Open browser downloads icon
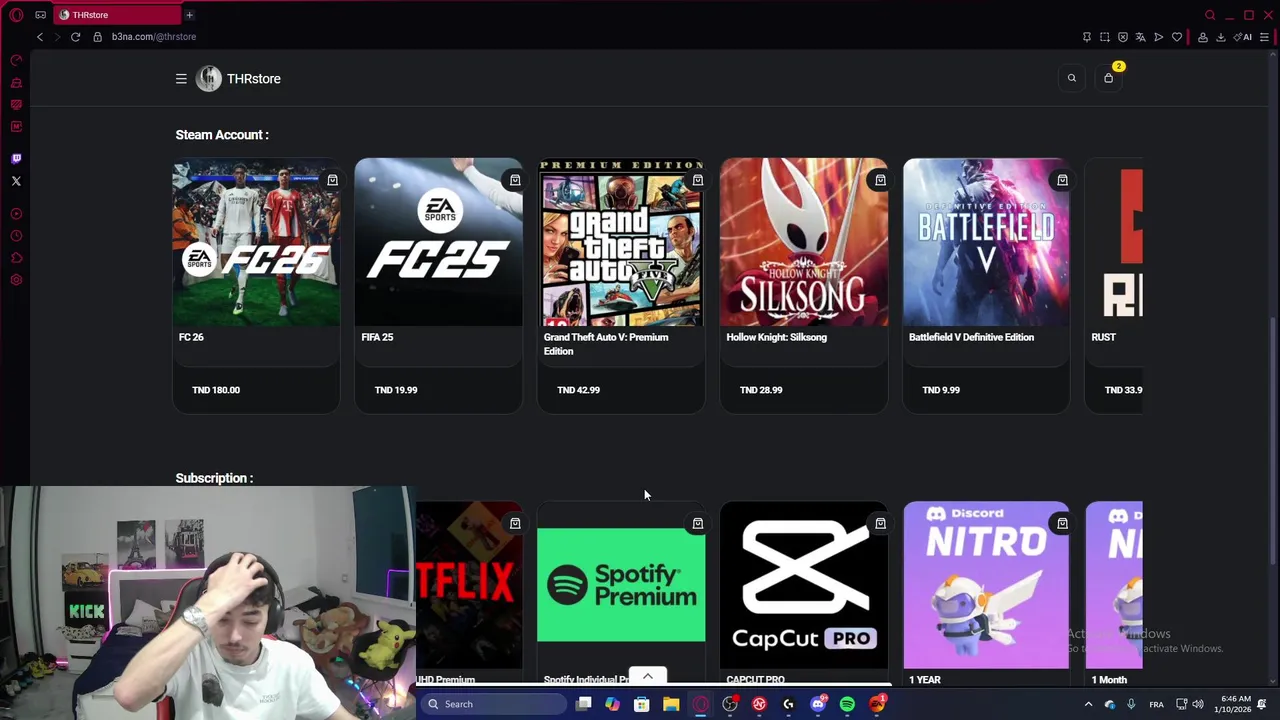Image resolution: width=1280 pixels, height=720 pixels. tap(1221, 37)
